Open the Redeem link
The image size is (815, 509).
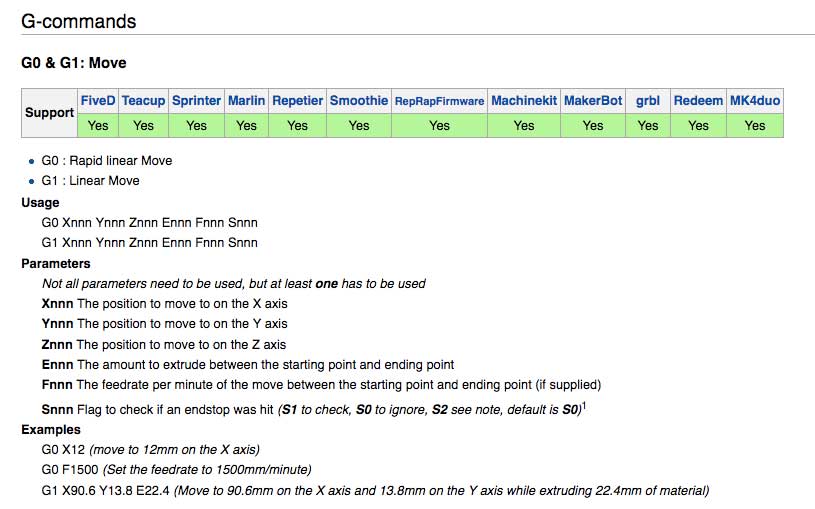click(698, 100)
